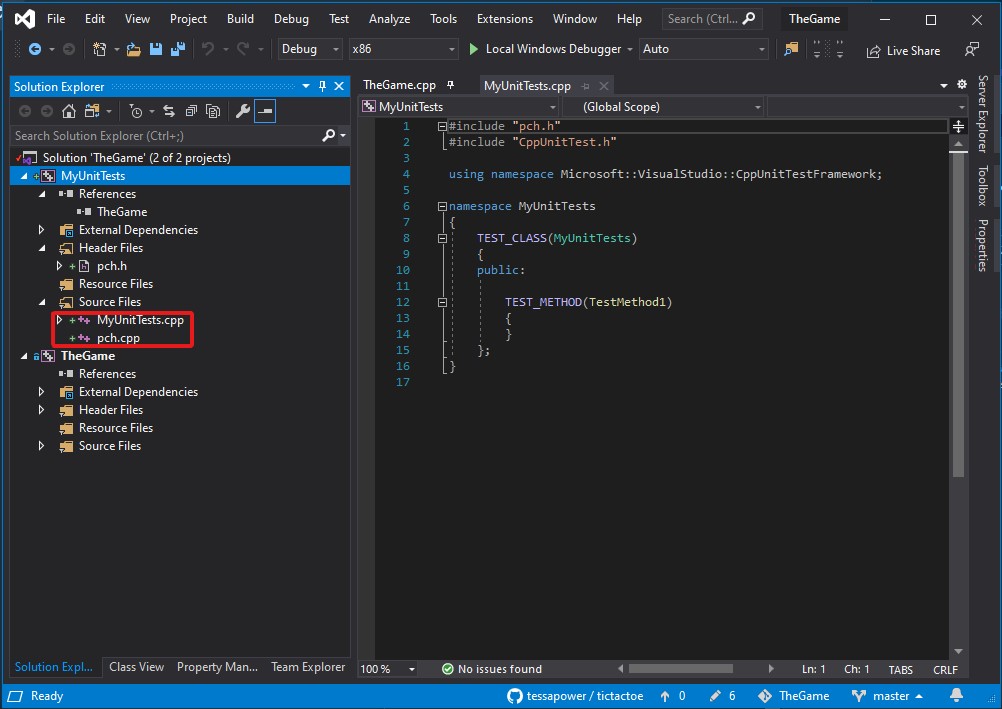Switch to the Team Explorer tab

pyautogui.click(x=308, y=667)
